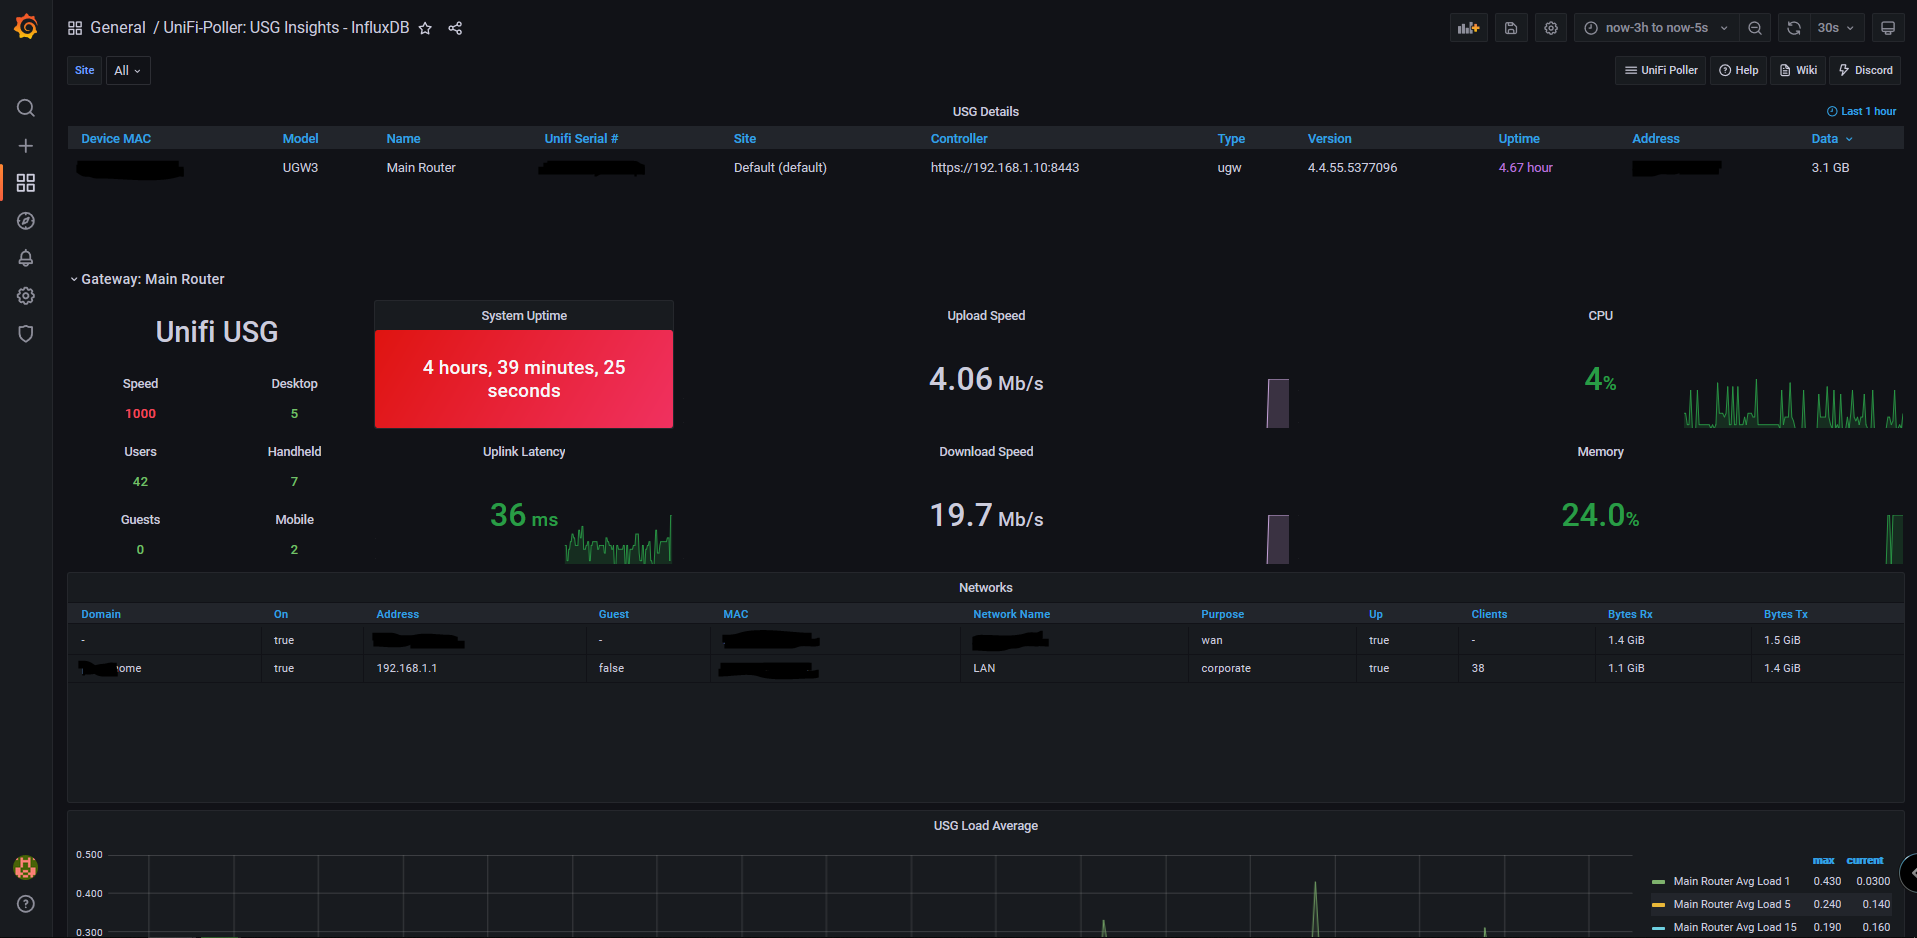Open the Help link
This screenshot has width=1917, height=938.
pyautogui.click(x=1739, y=70)
